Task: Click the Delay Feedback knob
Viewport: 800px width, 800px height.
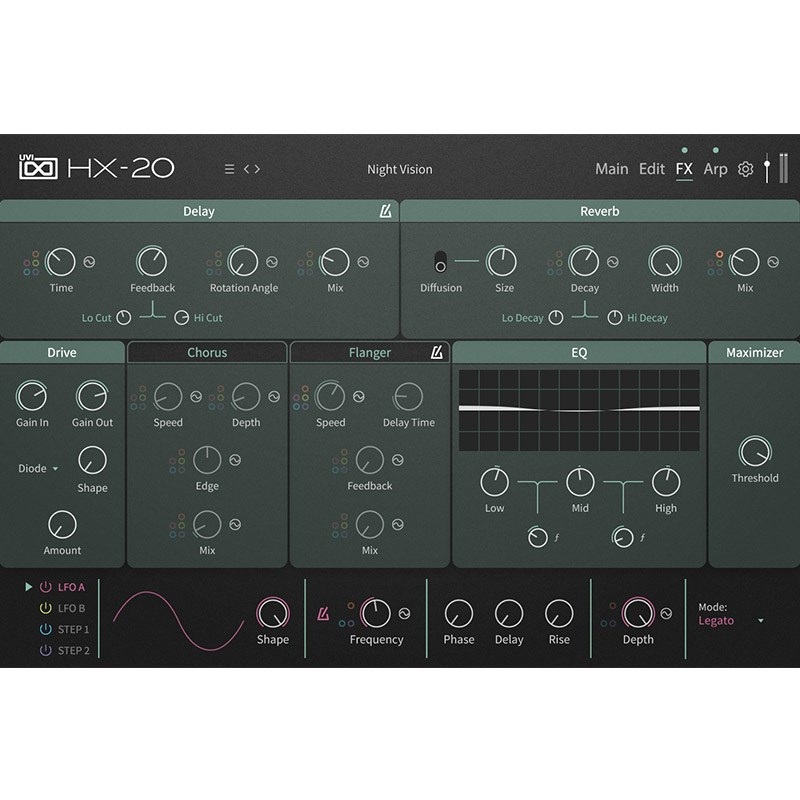Action: coord(152,262)
